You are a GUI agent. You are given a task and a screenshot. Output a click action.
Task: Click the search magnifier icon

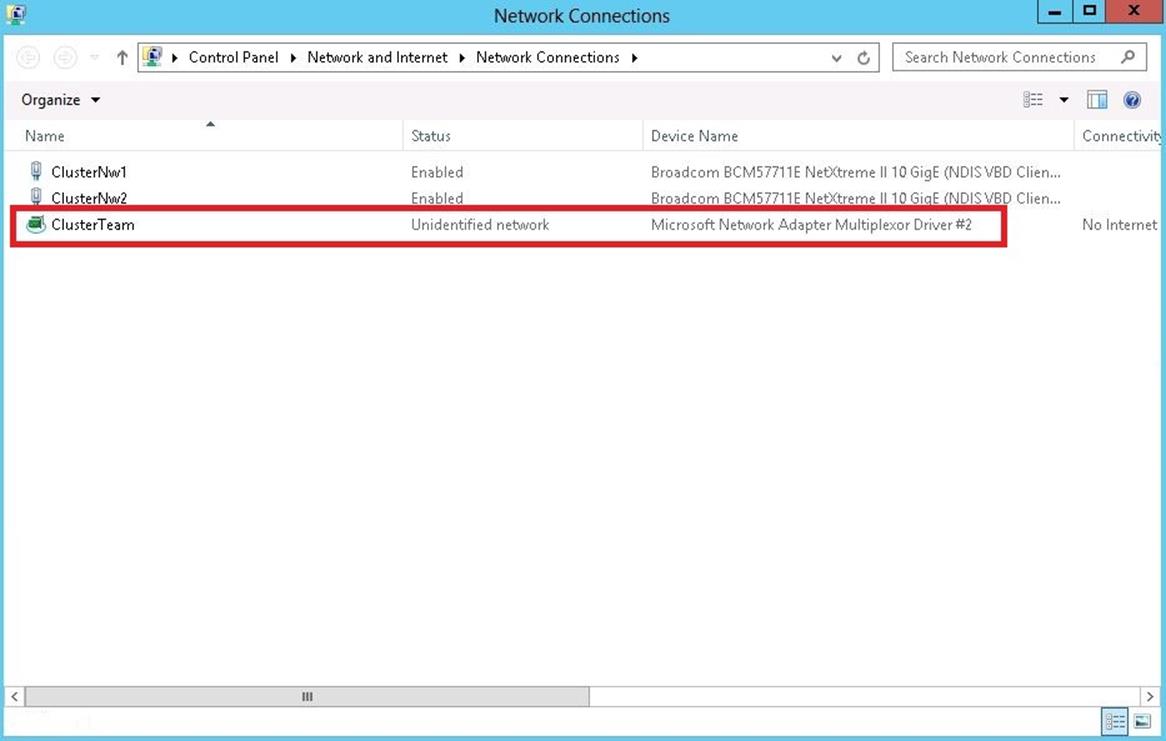tap(1128, 57)
